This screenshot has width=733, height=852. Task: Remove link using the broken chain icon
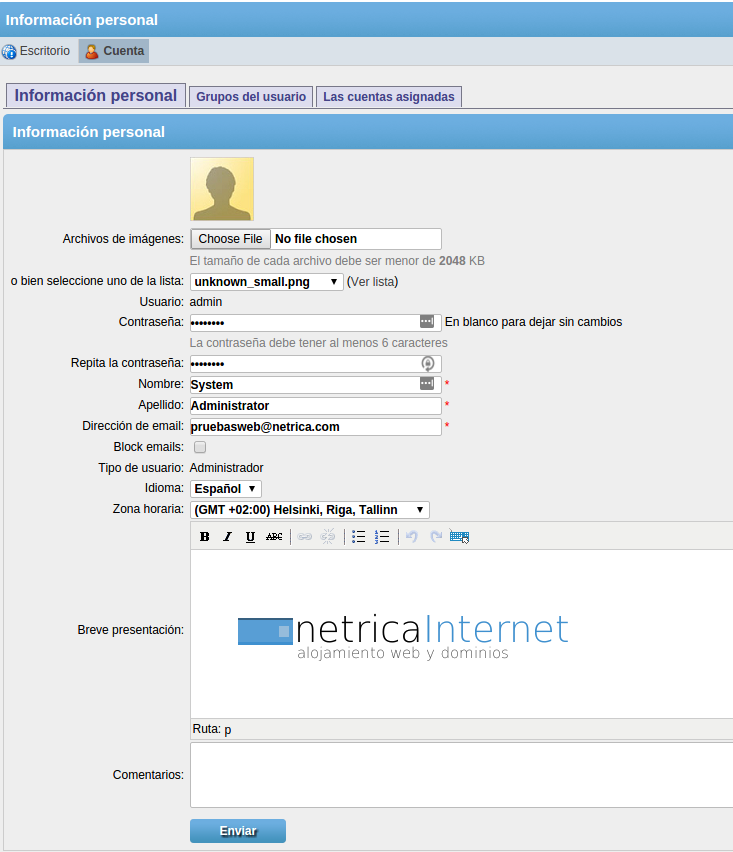(x=328, y=537)
